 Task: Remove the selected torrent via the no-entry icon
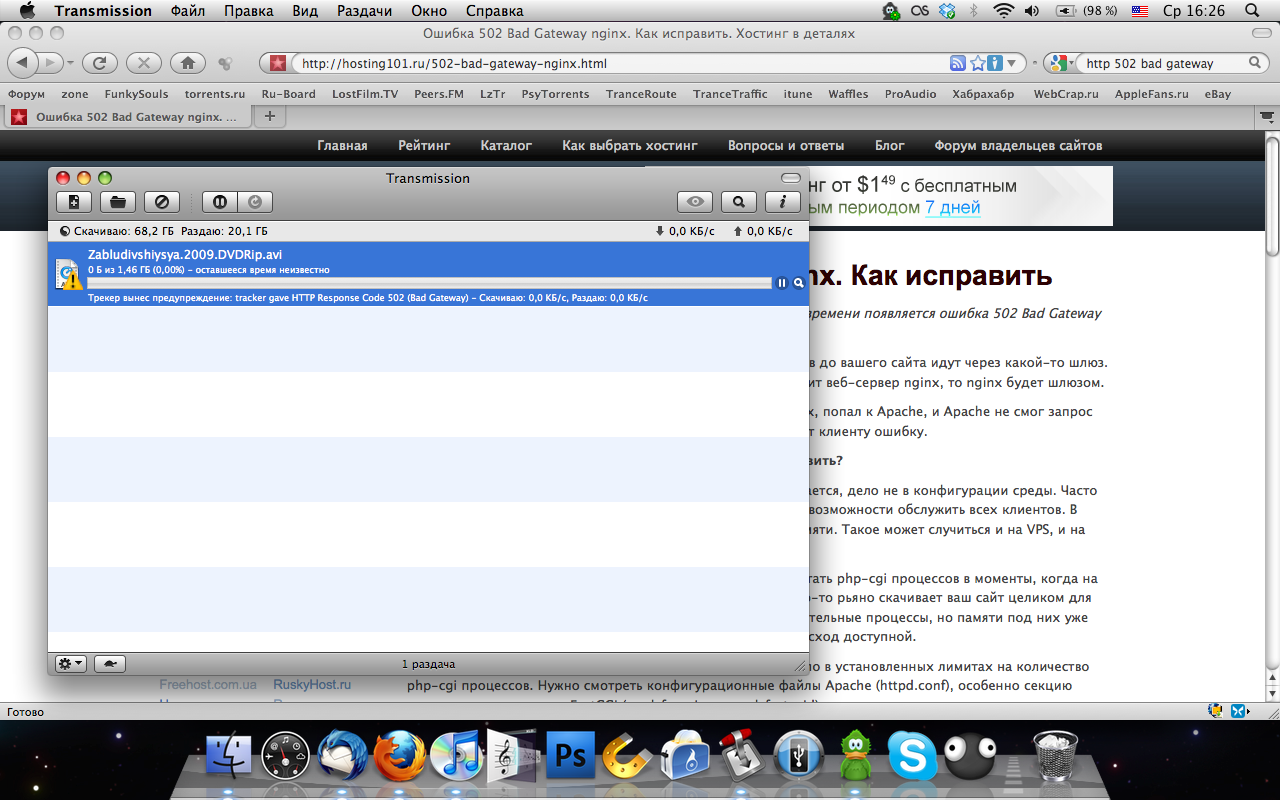tap(161, 202)
